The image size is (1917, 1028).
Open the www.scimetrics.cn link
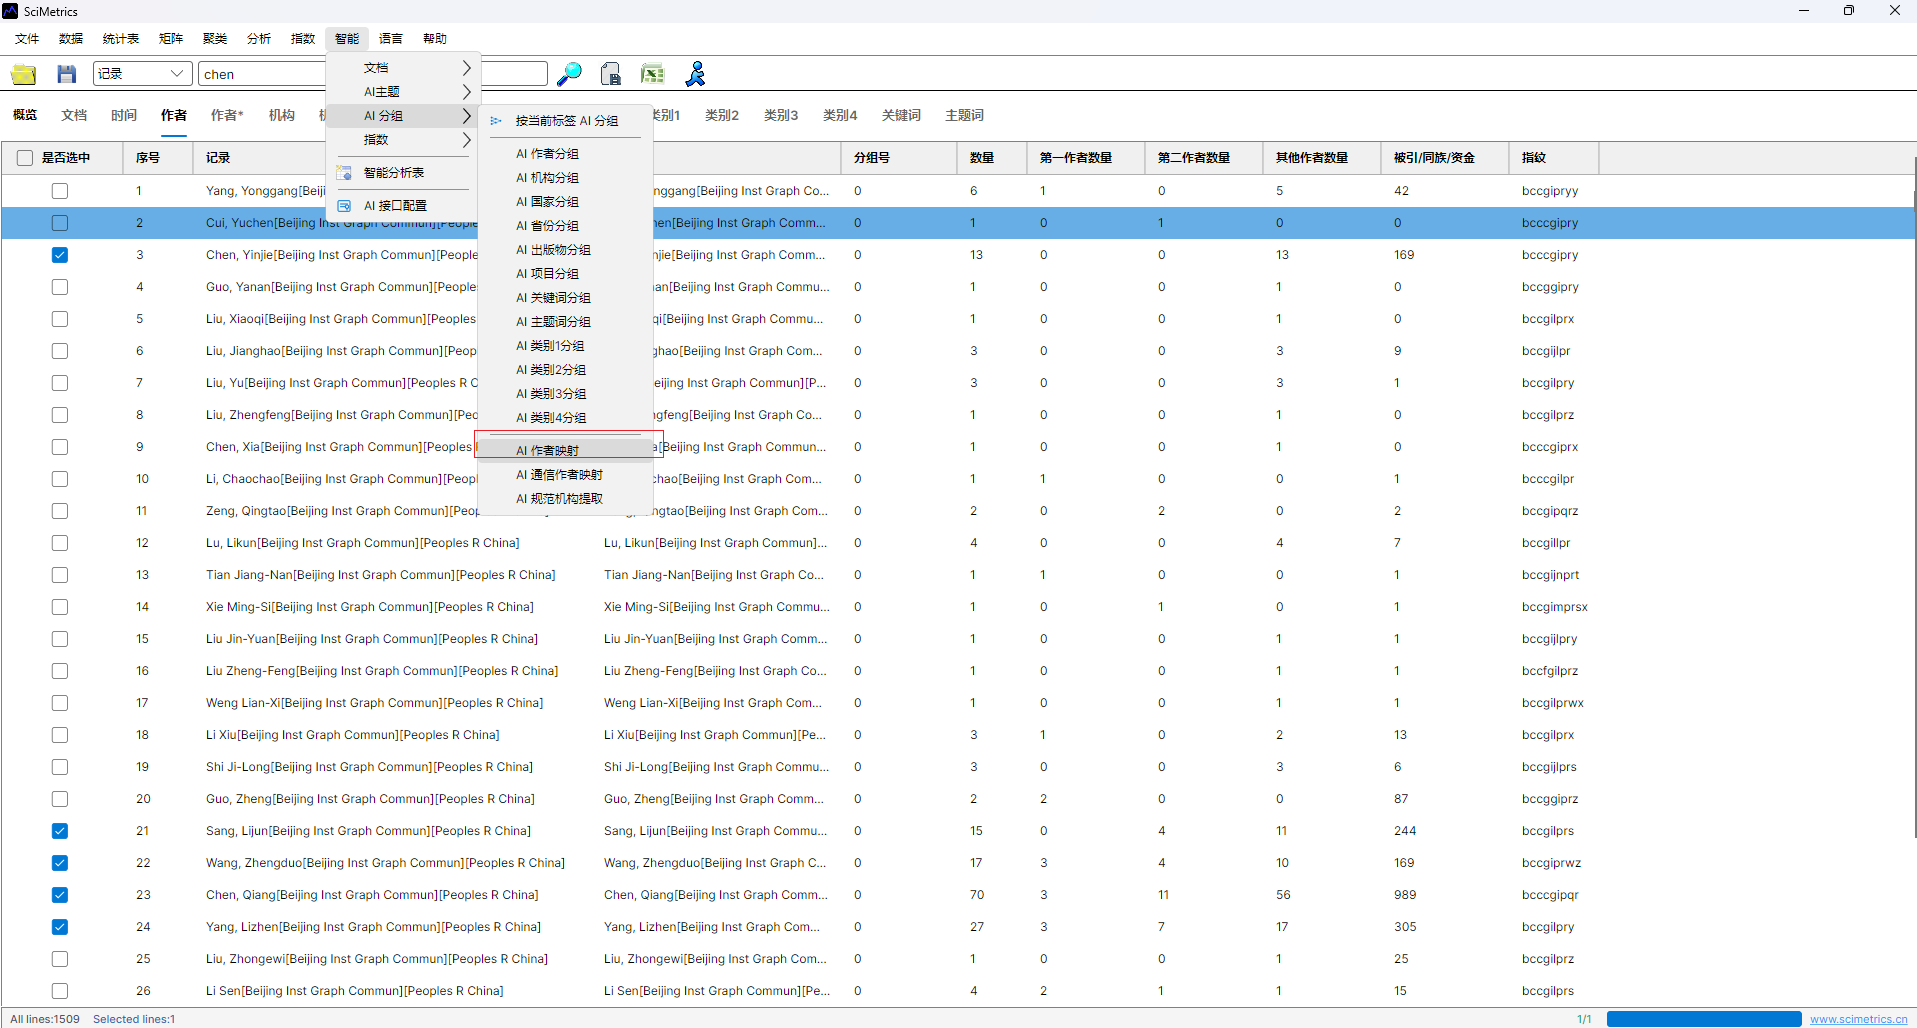pos(1858,1019)
